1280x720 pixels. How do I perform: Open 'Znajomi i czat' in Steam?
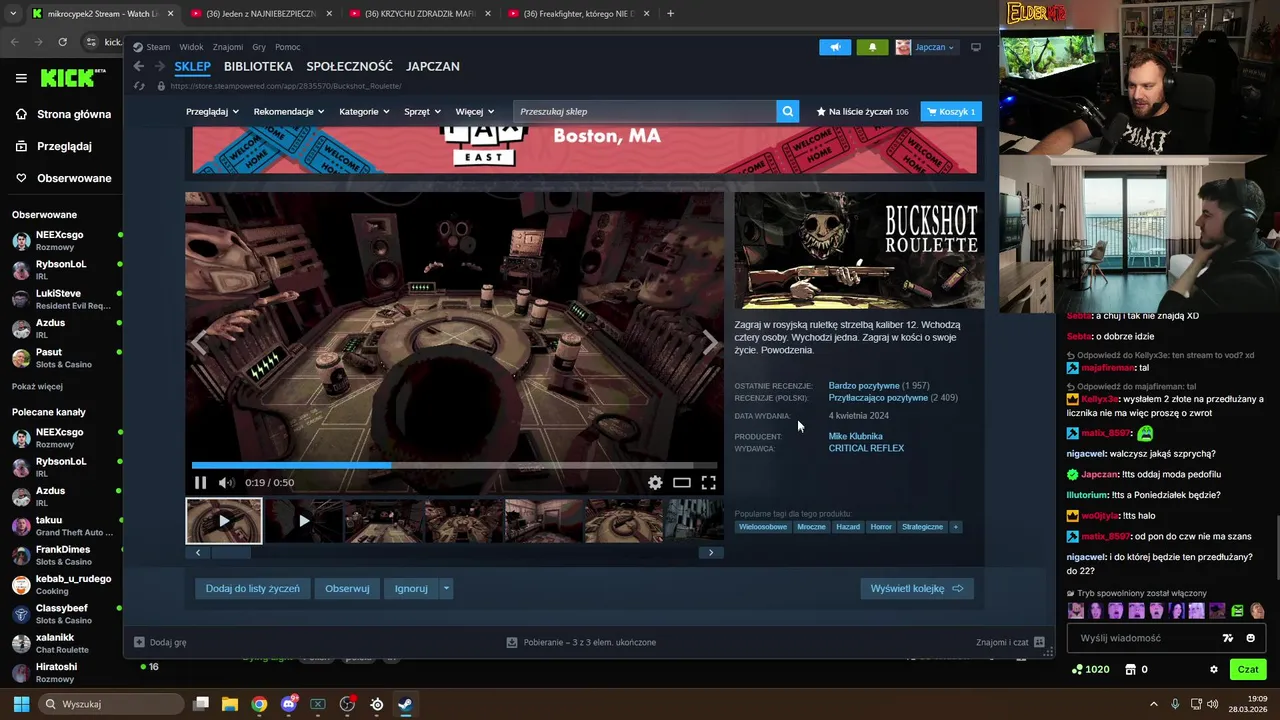coord(1010,642)
